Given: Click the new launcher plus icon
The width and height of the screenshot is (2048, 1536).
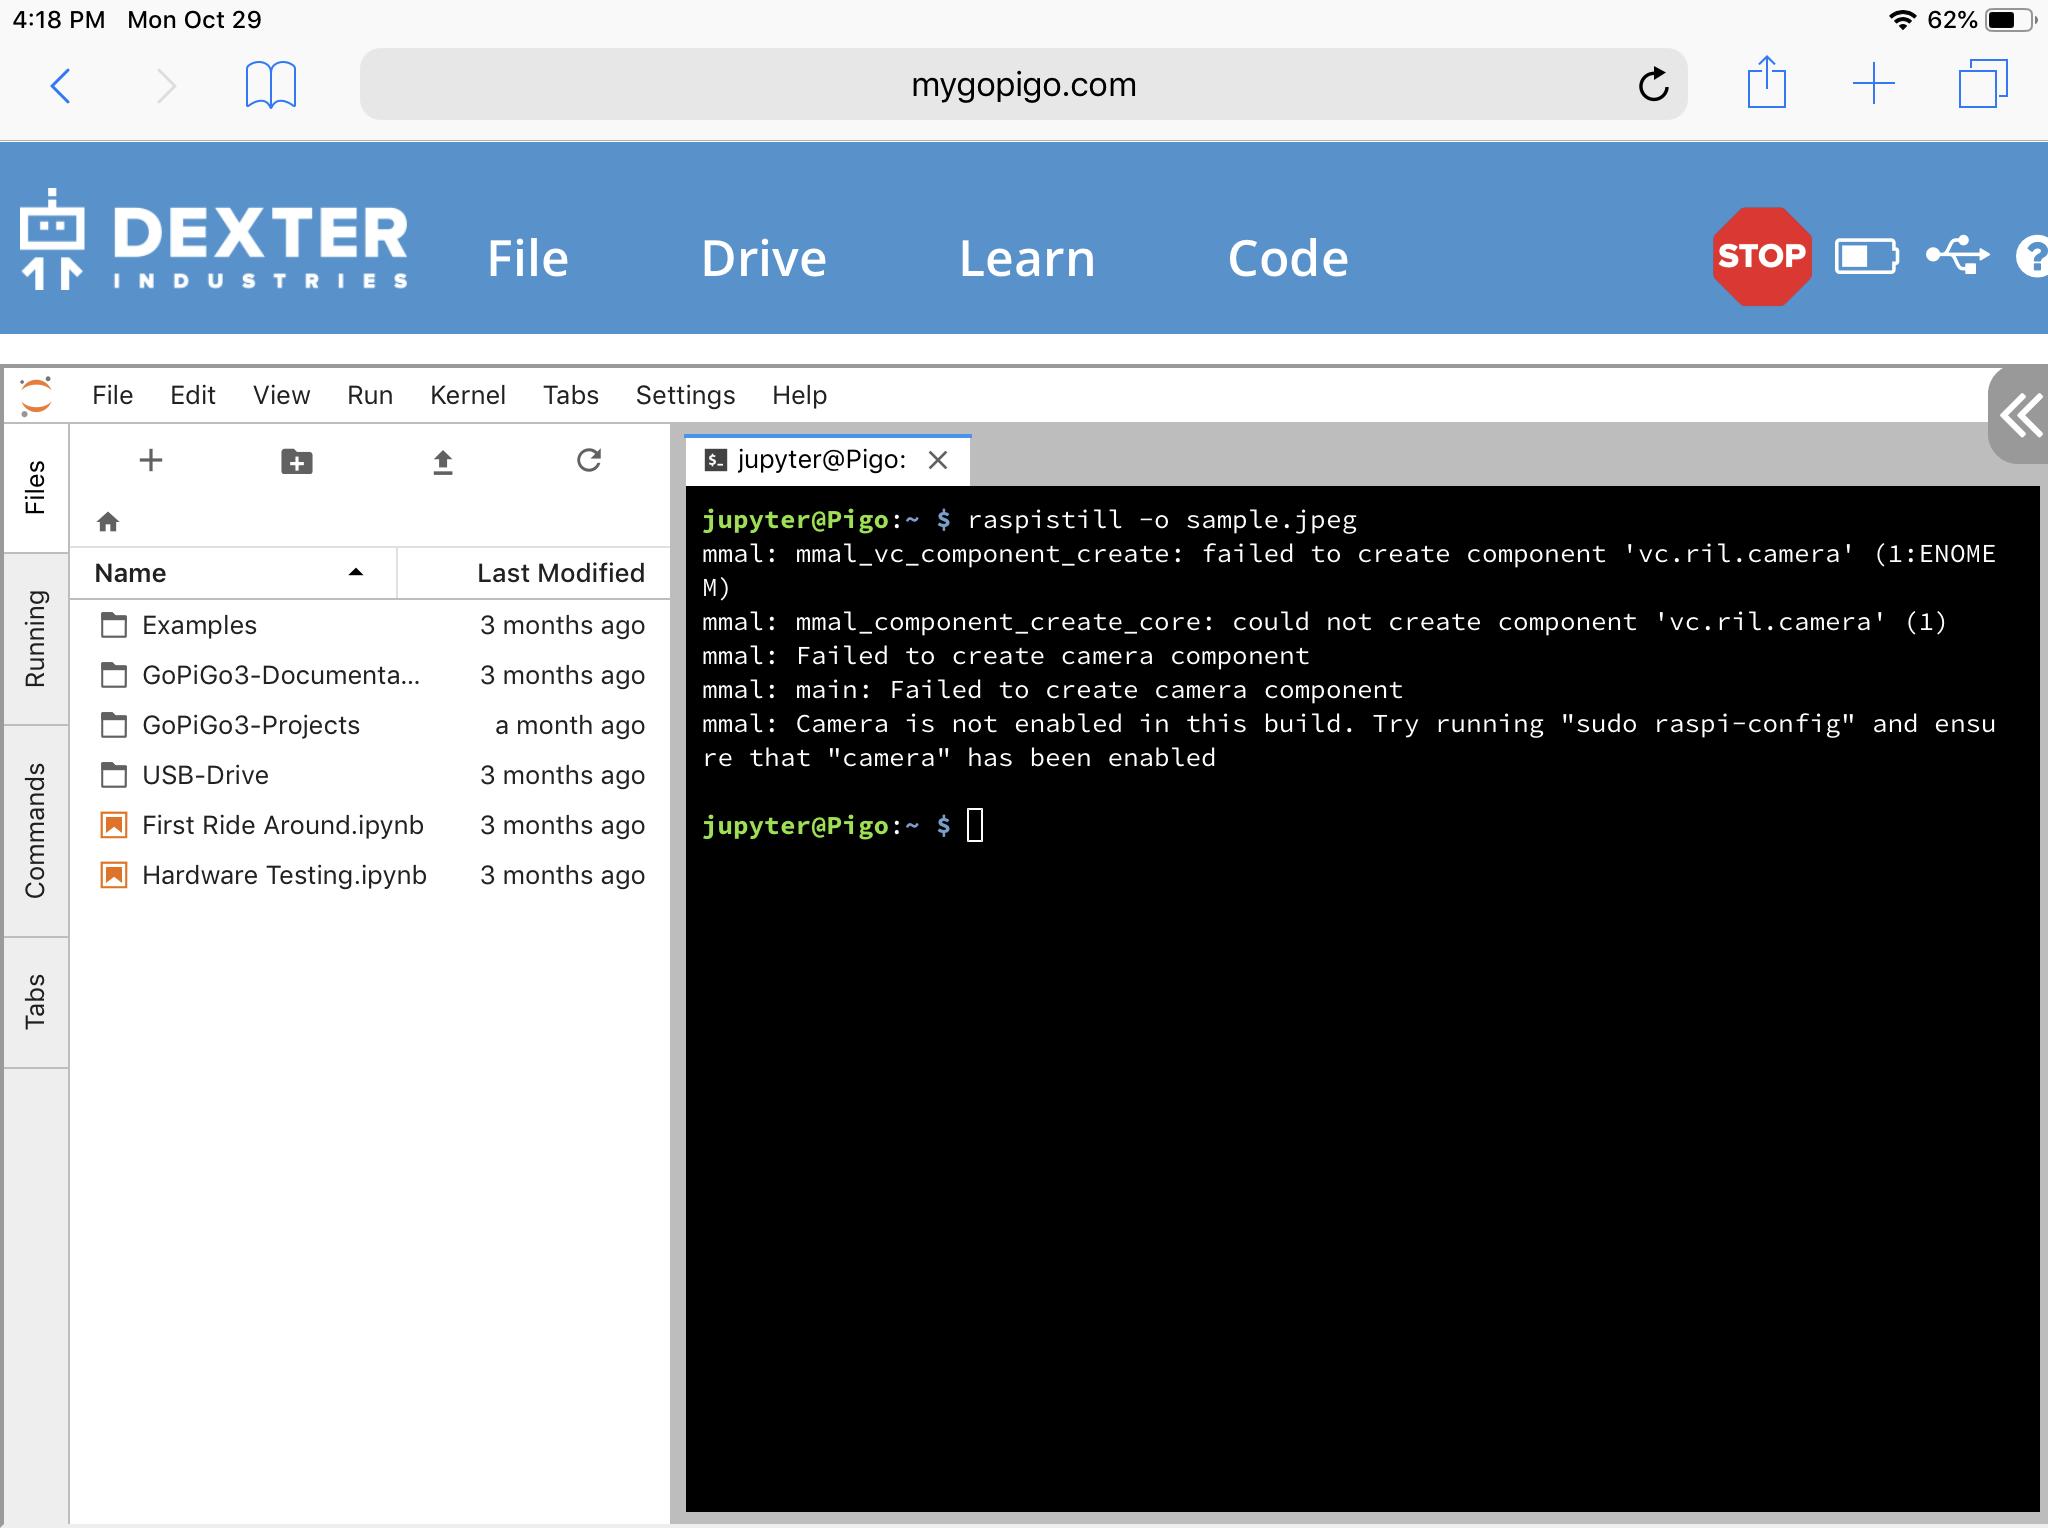Looking at the screenshot, I should 151,460.
